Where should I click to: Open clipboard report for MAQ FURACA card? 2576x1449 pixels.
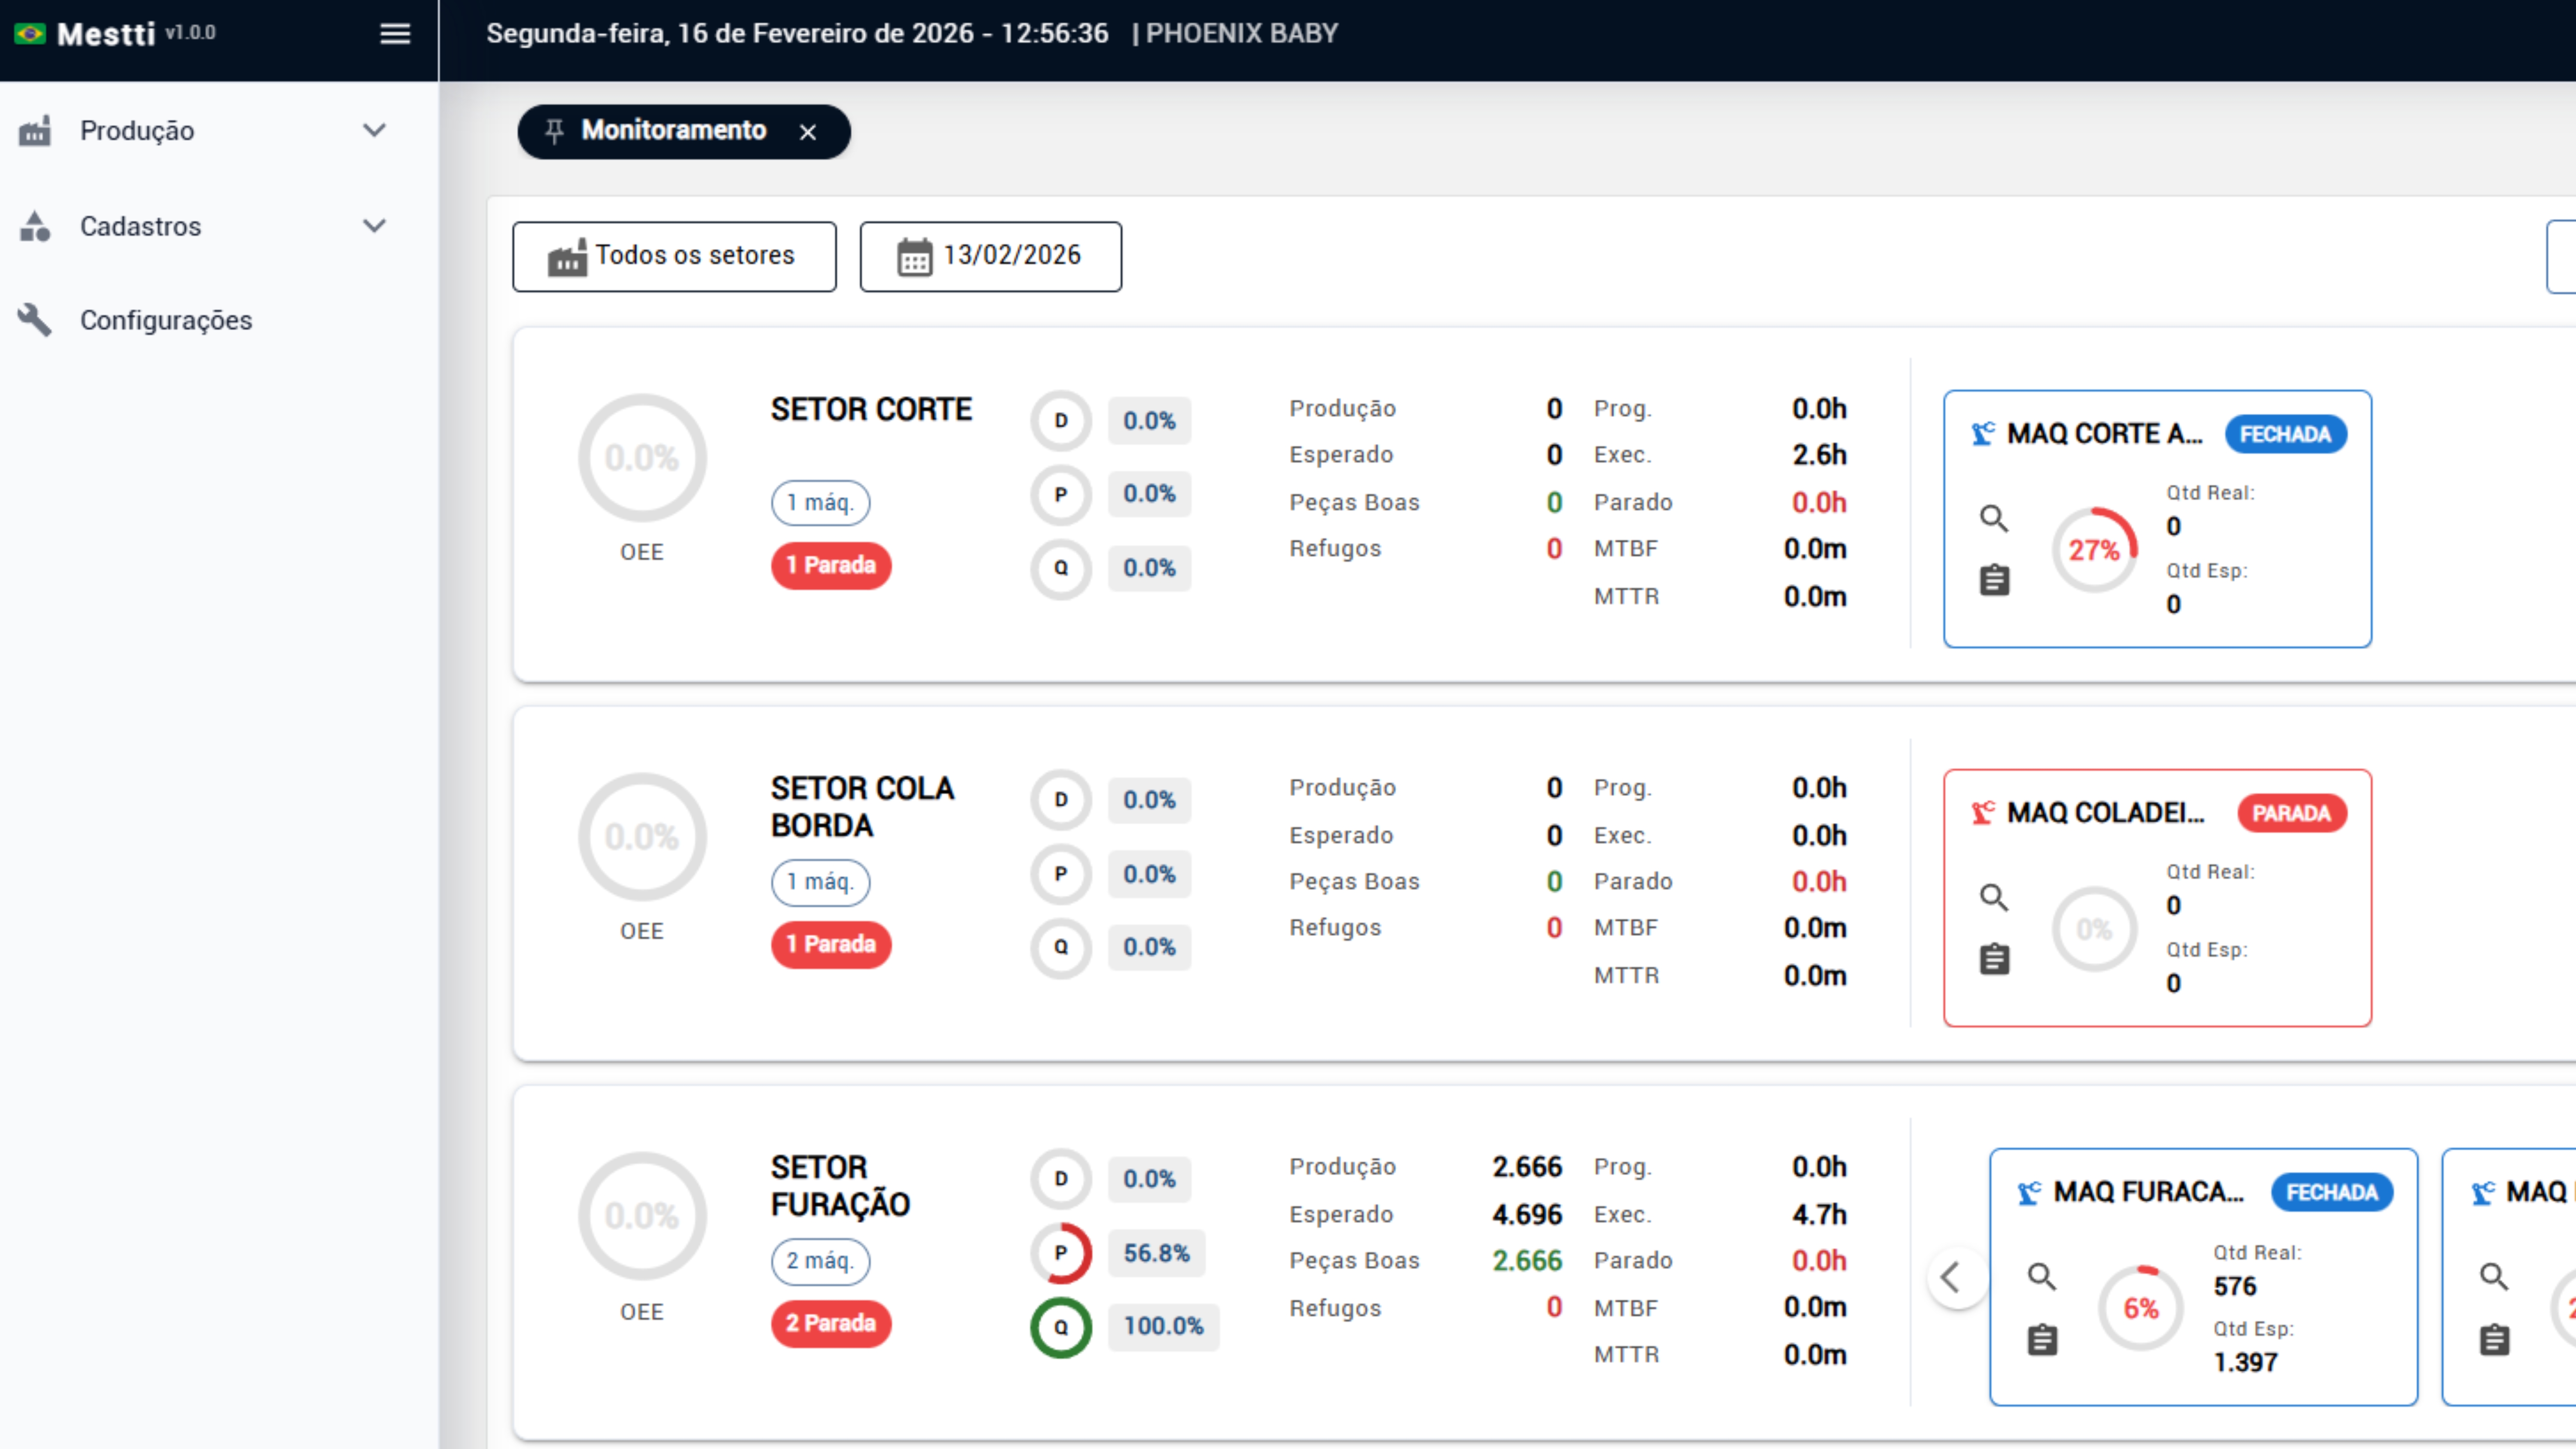[2042, 1340]
